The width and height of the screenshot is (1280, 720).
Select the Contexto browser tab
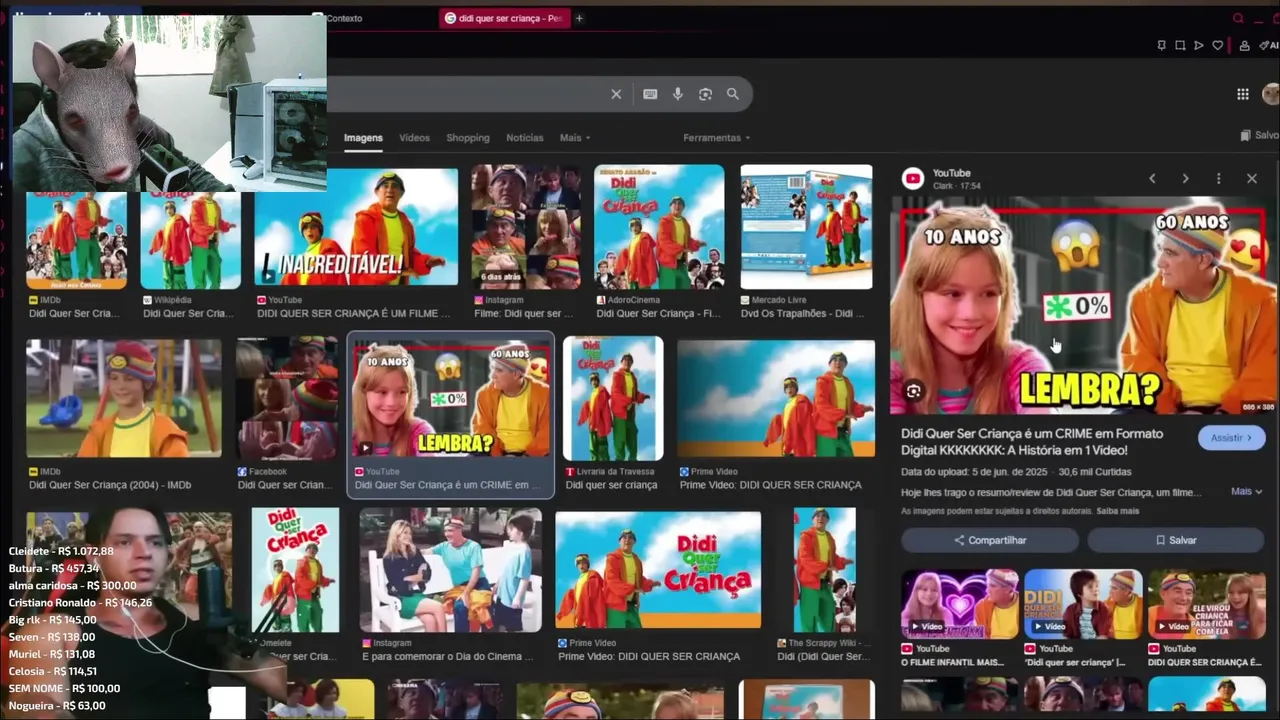340,18
